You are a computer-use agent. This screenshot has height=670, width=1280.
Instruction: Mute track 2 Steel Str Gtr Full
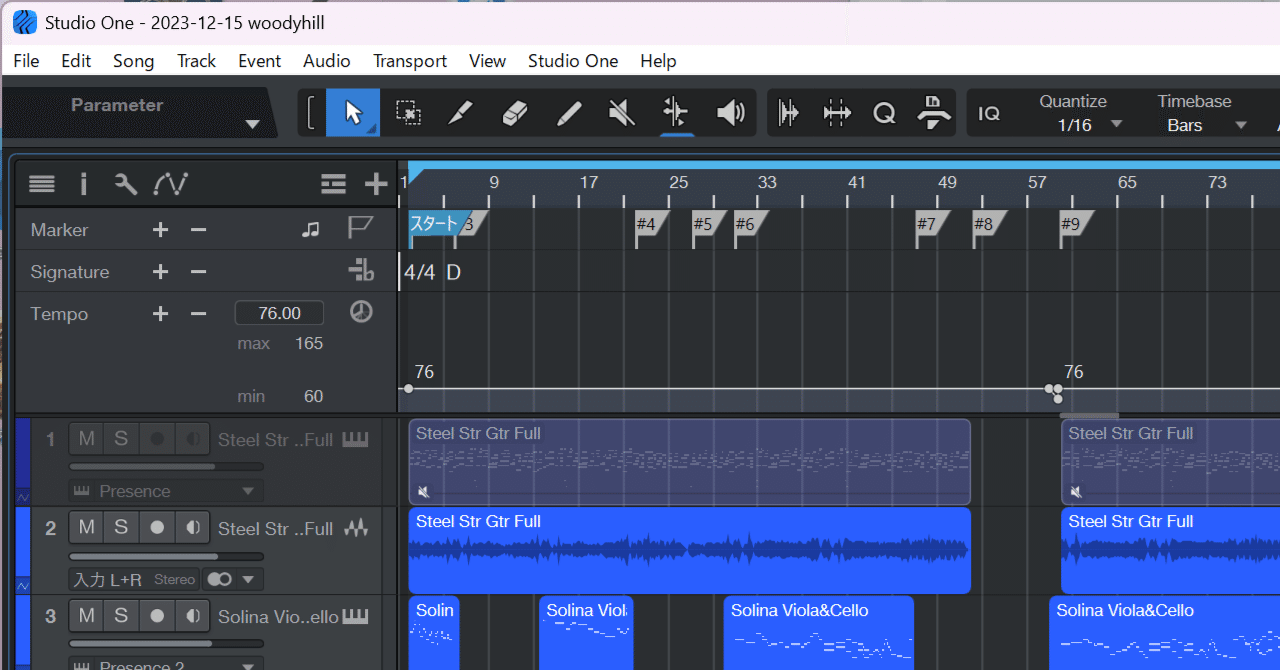pyautogui.click(x=86, y=527)
